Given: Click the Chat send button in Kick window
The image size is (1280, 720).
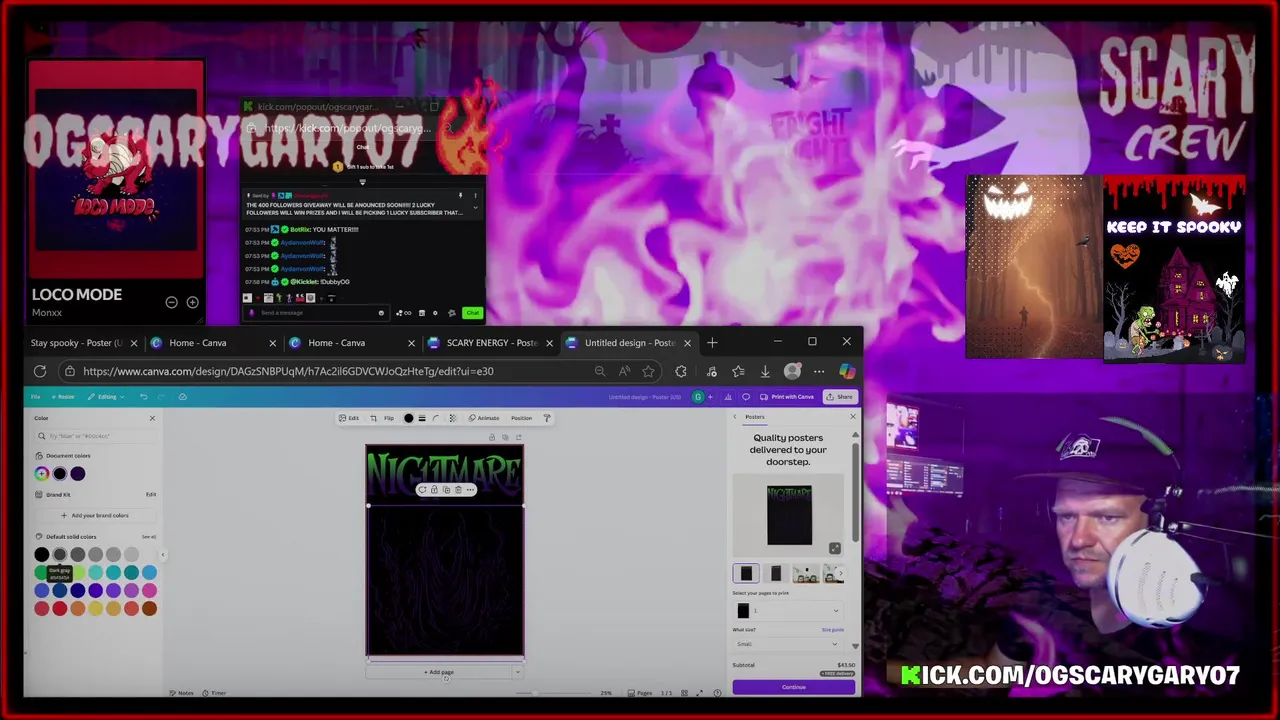Looking at the screenshot, I should tap(473, 313).
